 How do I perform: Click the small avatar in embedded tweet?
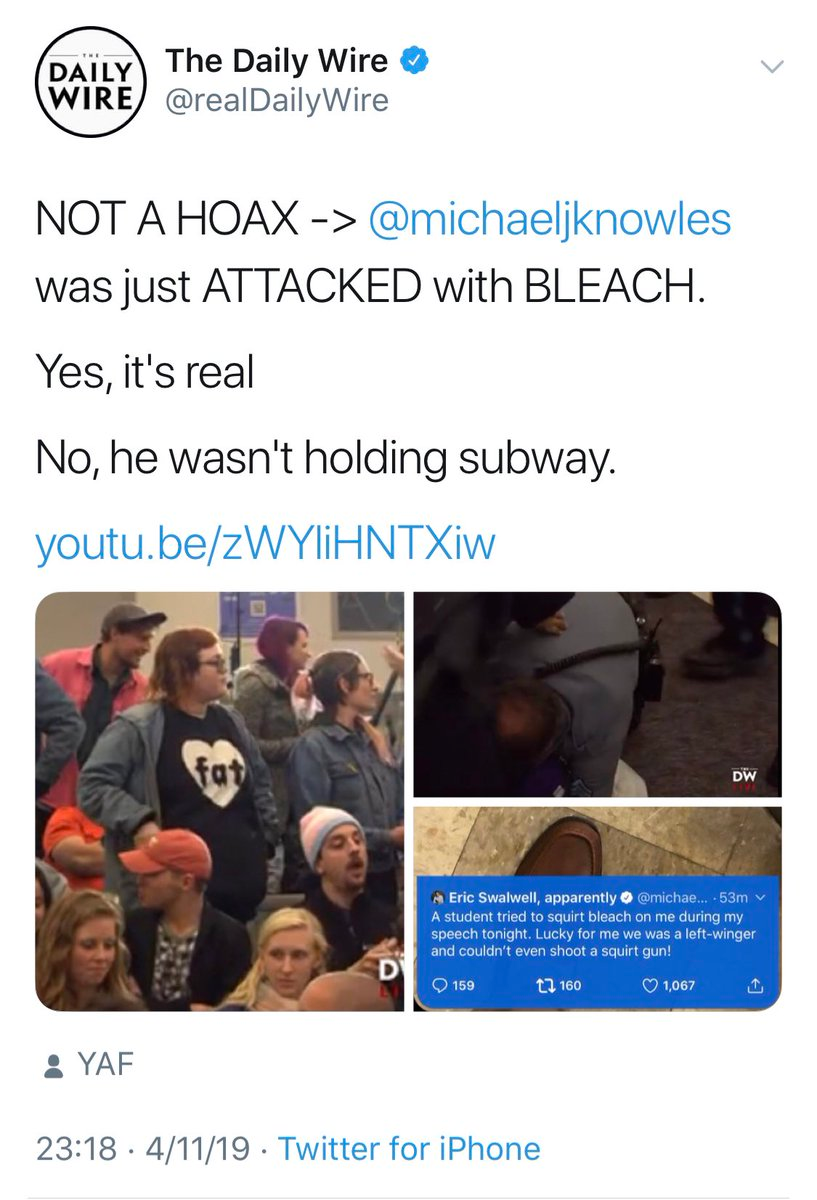coord(437,897)
